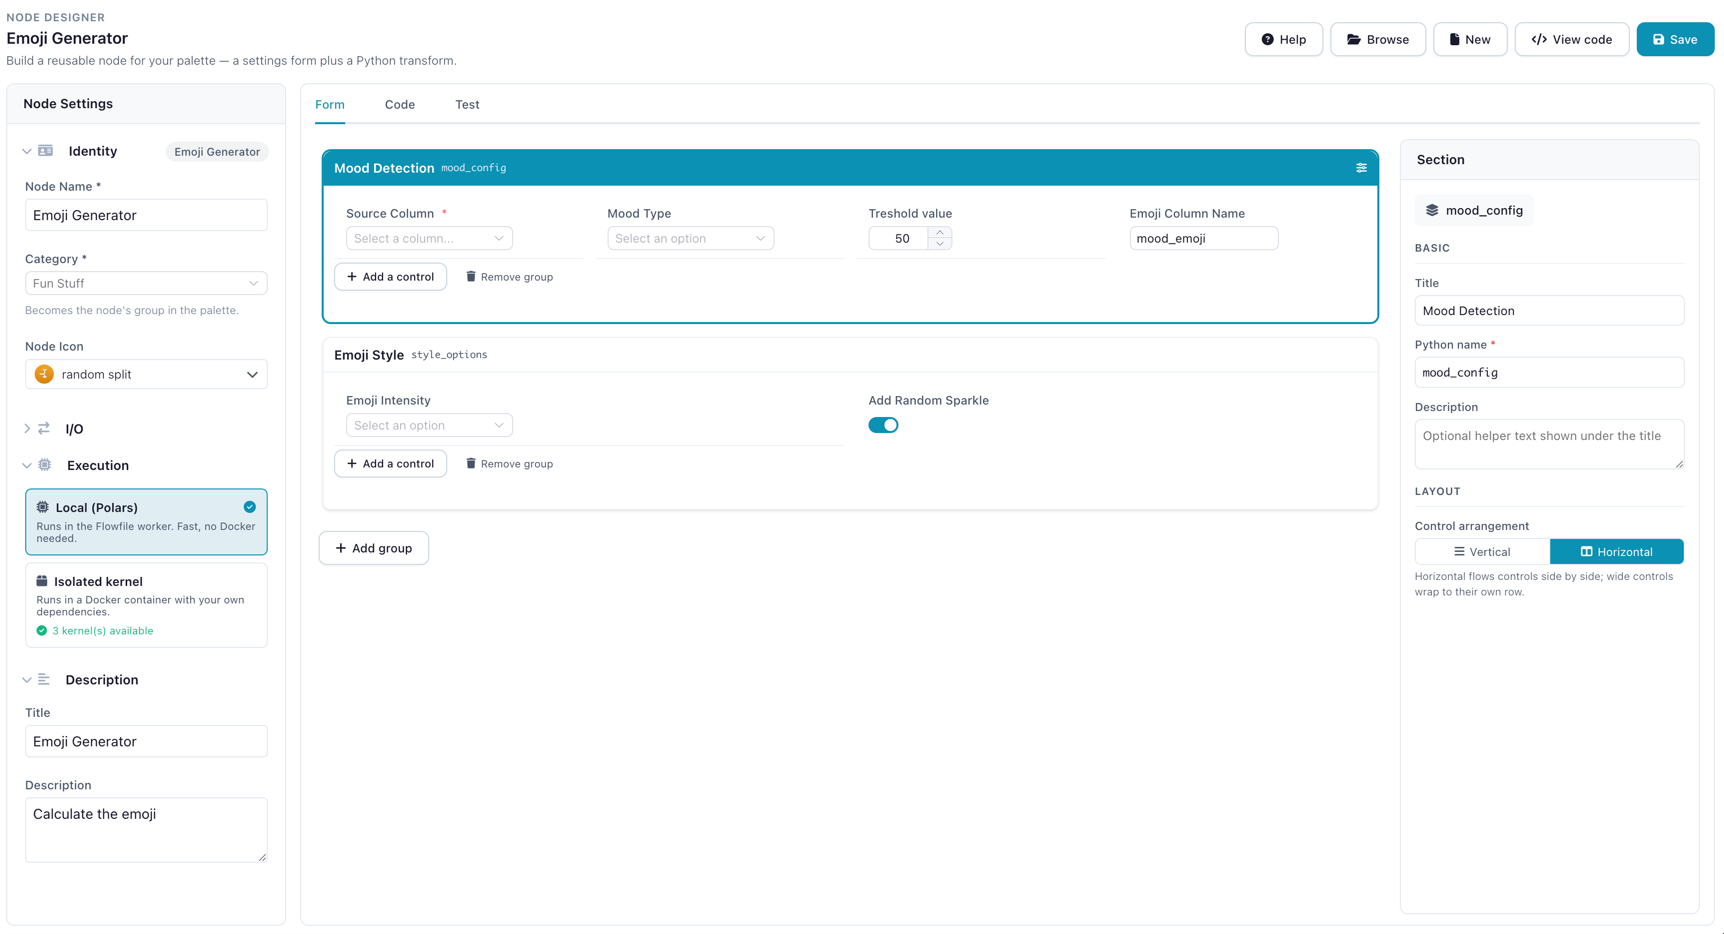The height and width of the screenshot is (934, 1724).
Task: Click trash icon in Mood Detection group
Action: pos(471,277)
